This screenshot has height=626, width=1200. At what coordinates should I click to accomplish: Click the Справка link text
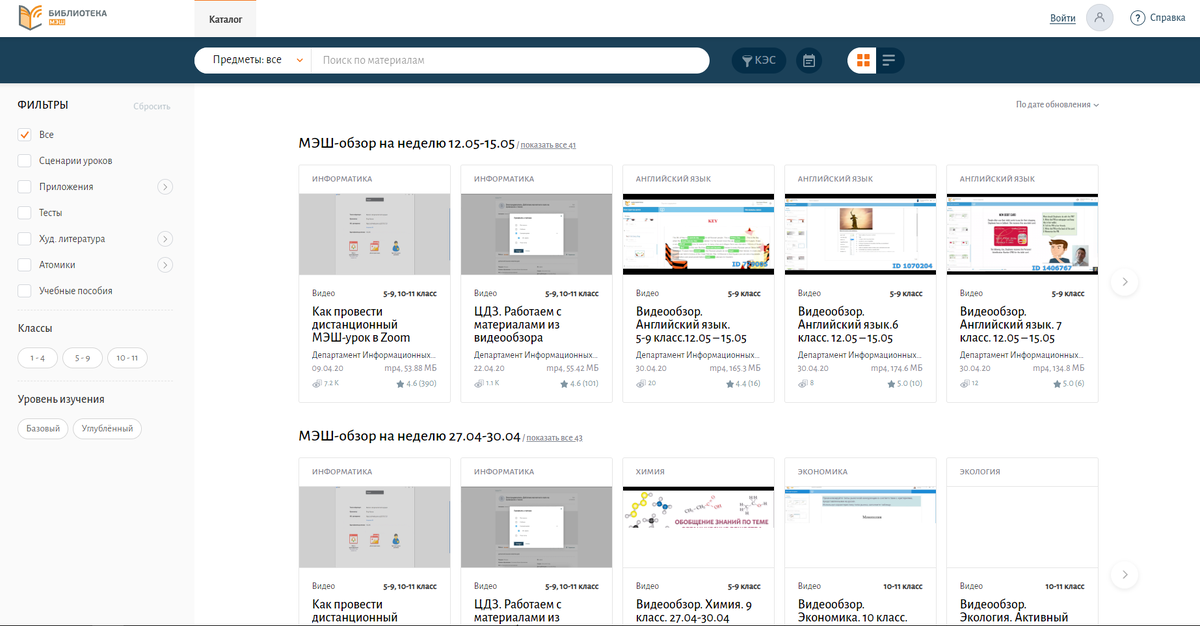(1168, 18)
